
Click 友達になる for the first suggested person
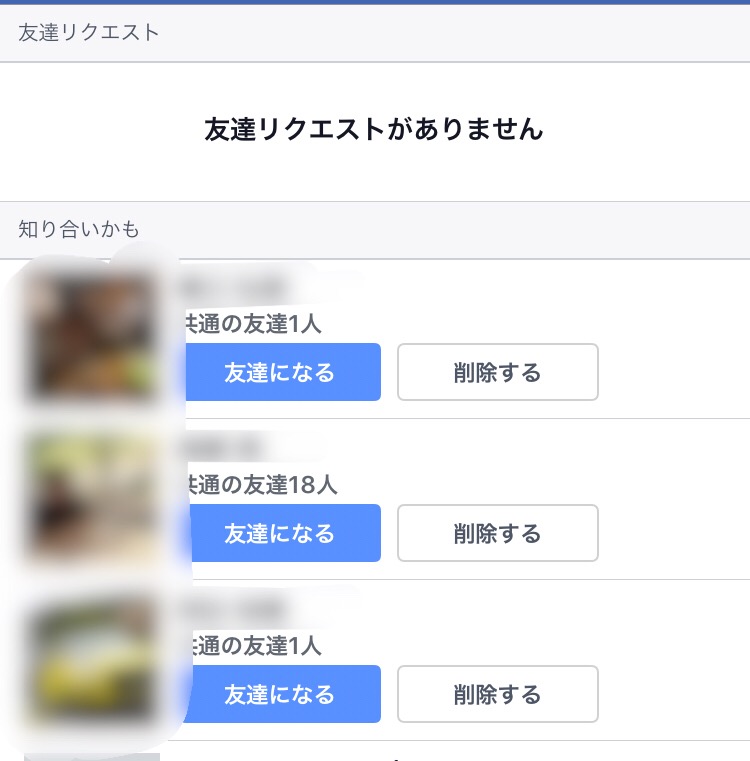(283, 372)
